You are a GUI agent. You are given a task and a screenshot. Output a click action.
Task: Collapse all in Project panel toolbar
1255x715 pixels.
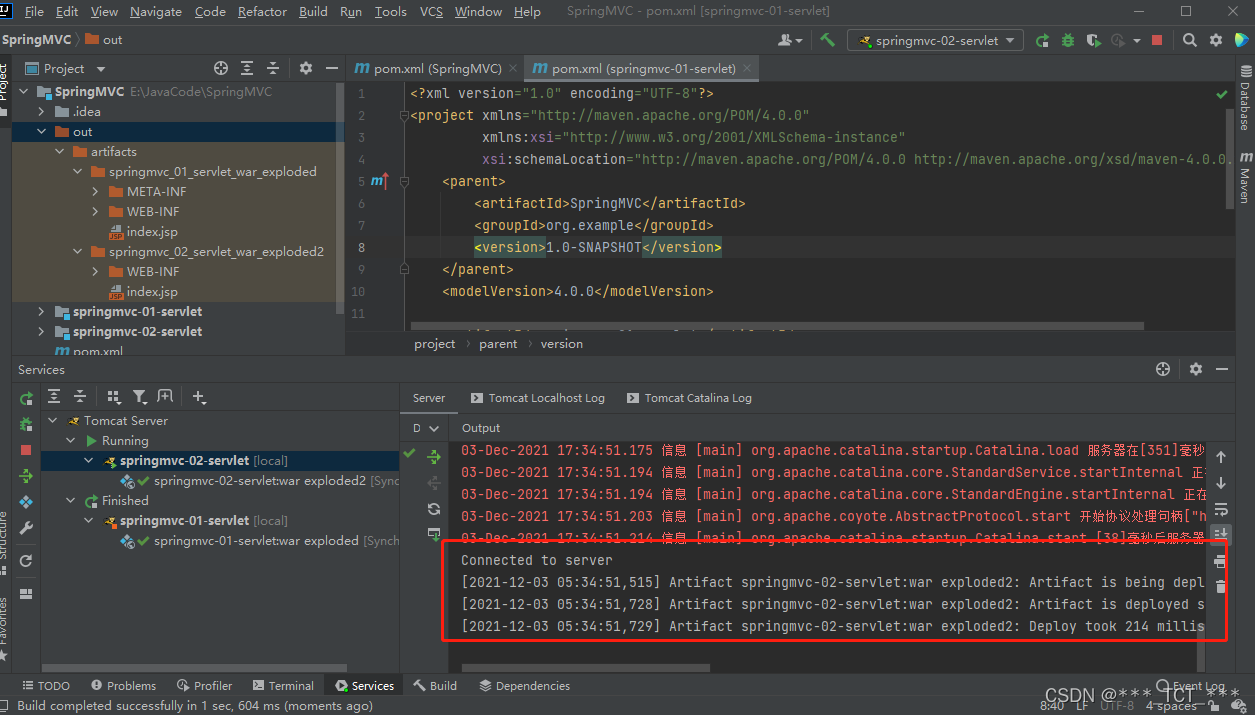tap(274, 68)
